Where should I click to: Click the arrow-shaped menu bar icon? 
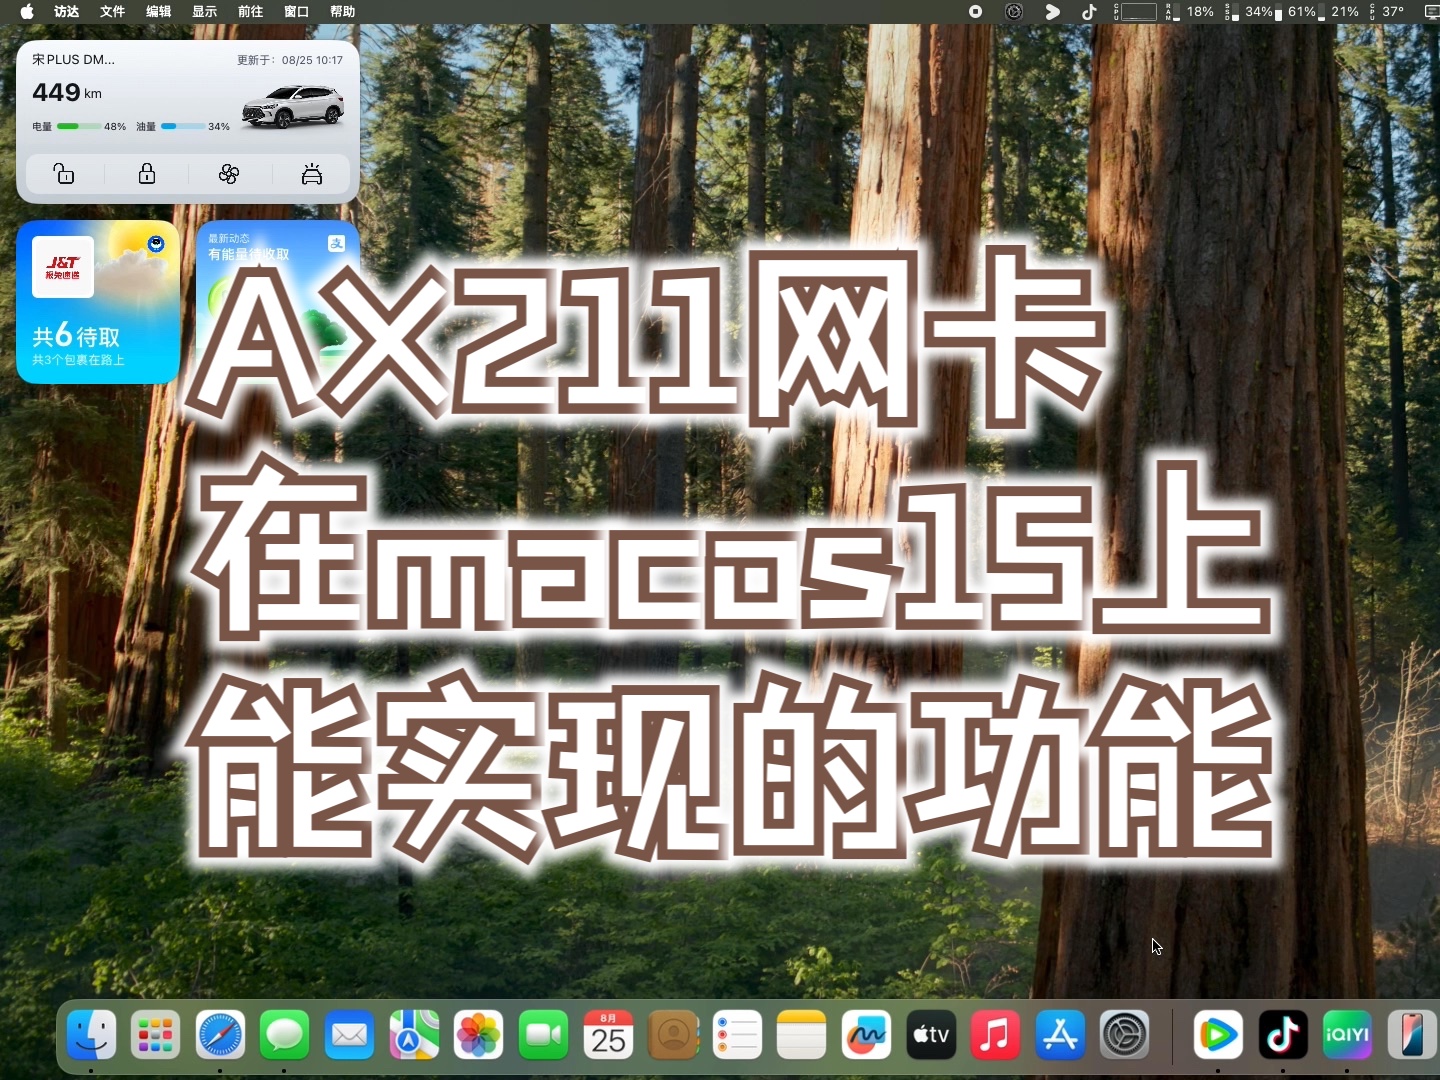1052,12
